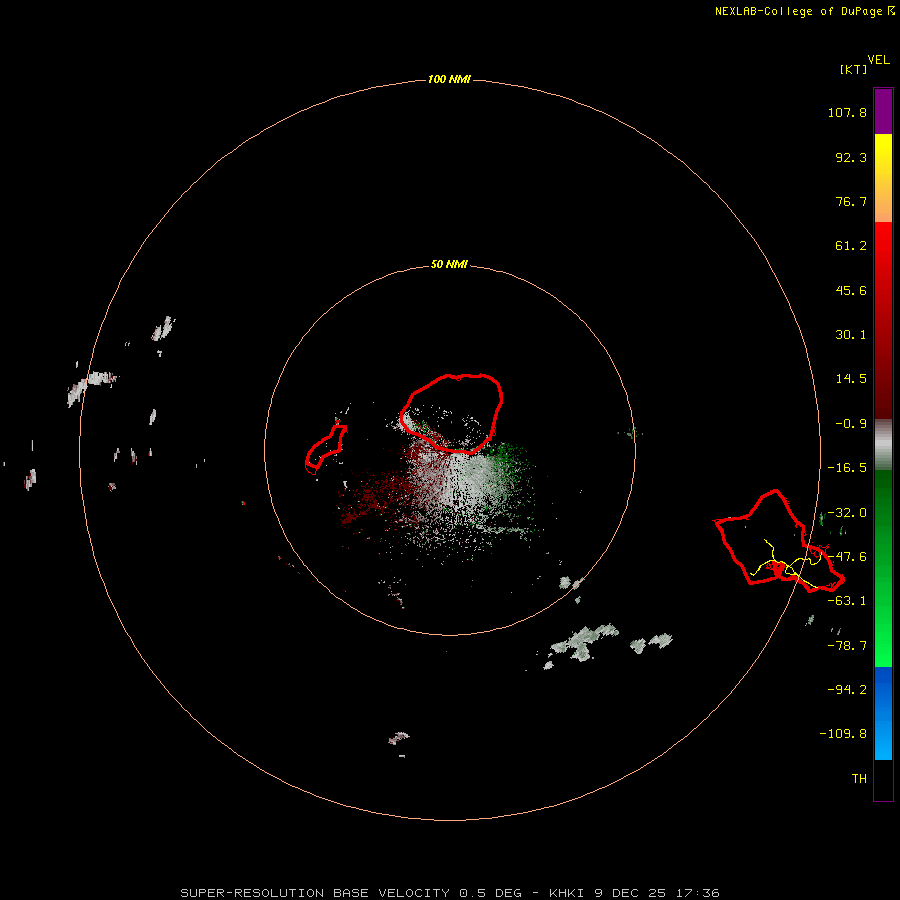The width and height of the screenshot is (900, 900).
Task: Click the 45.6 legend value
Action: pyautogui.click(x=851, y=290)
